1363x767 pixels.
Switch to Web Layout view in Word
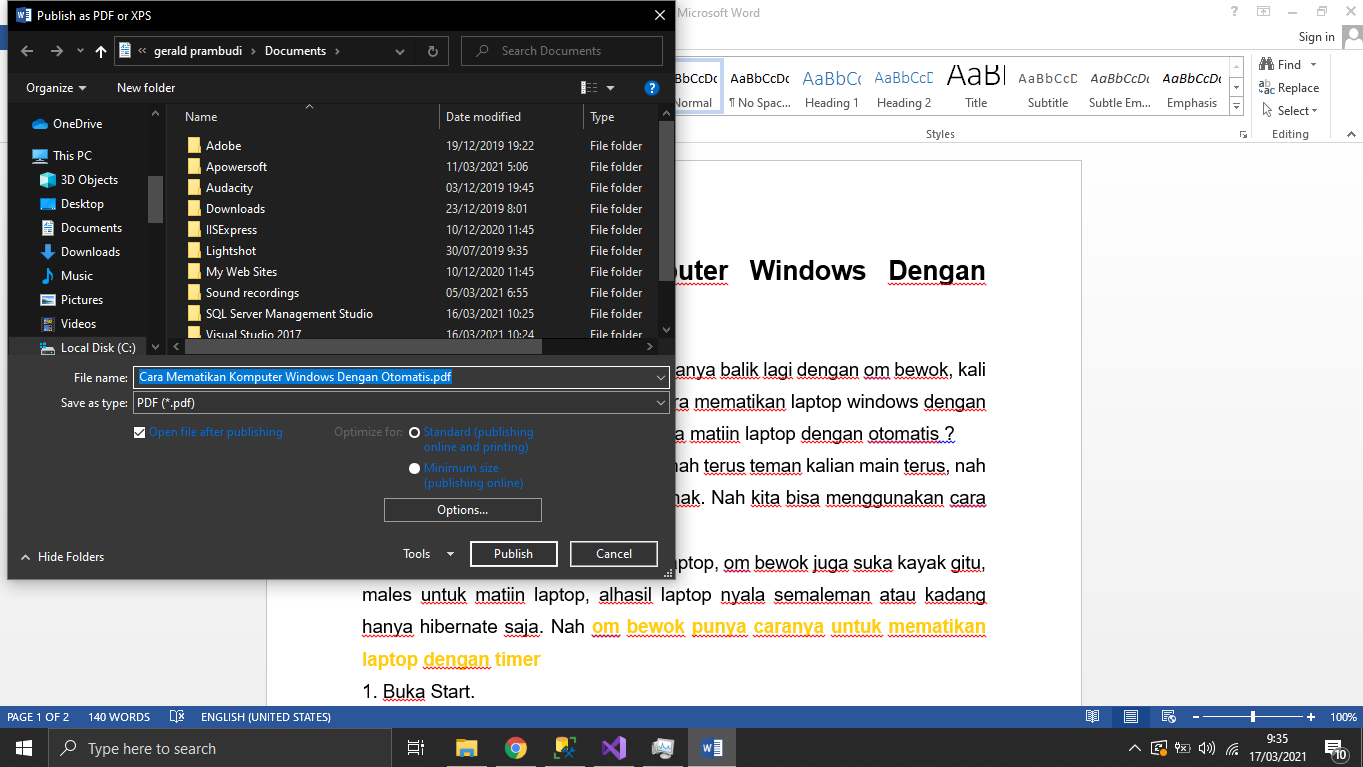pyautogui.click(x=1168, y=717)
